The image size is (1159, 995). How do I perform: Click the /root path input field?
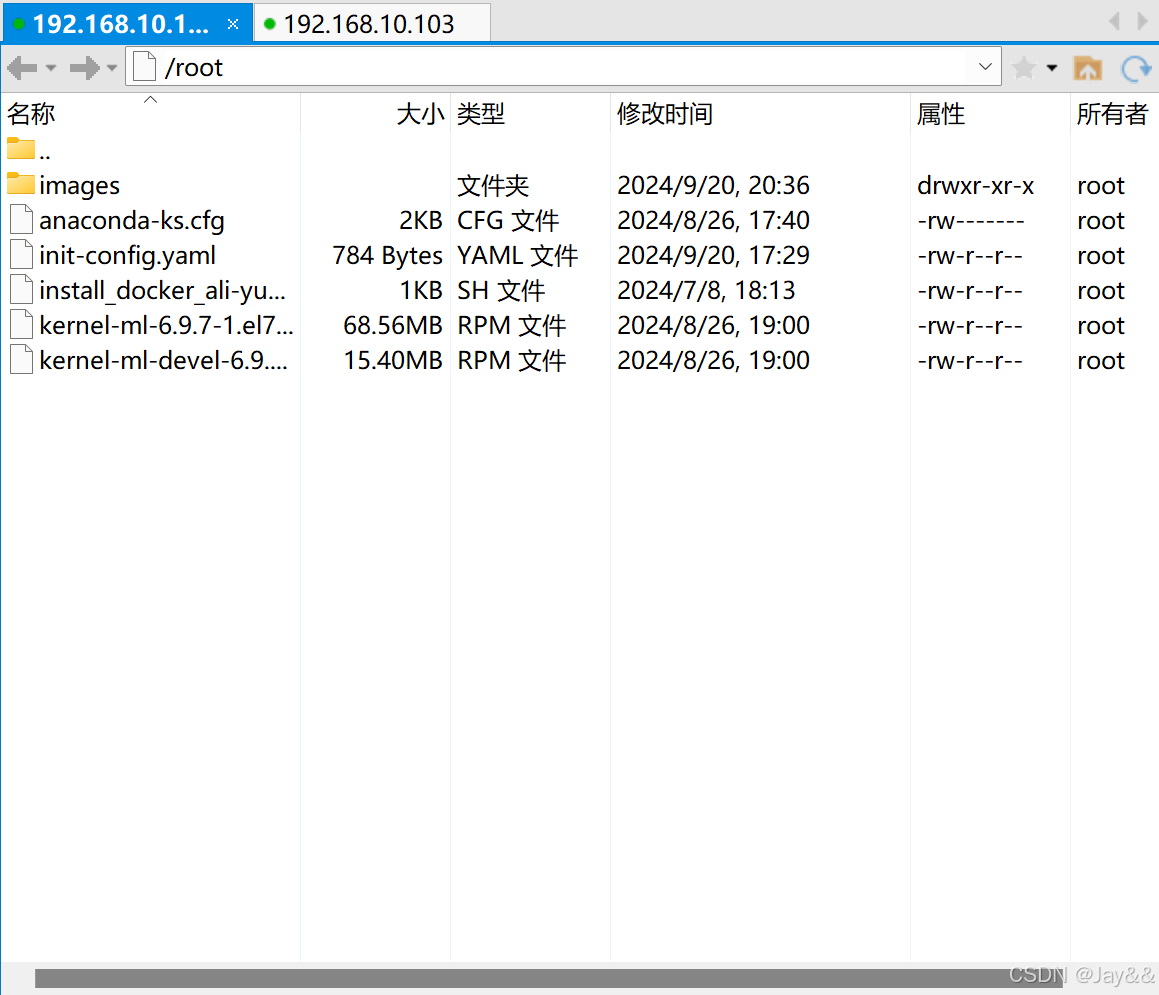[x=563, y=67]
